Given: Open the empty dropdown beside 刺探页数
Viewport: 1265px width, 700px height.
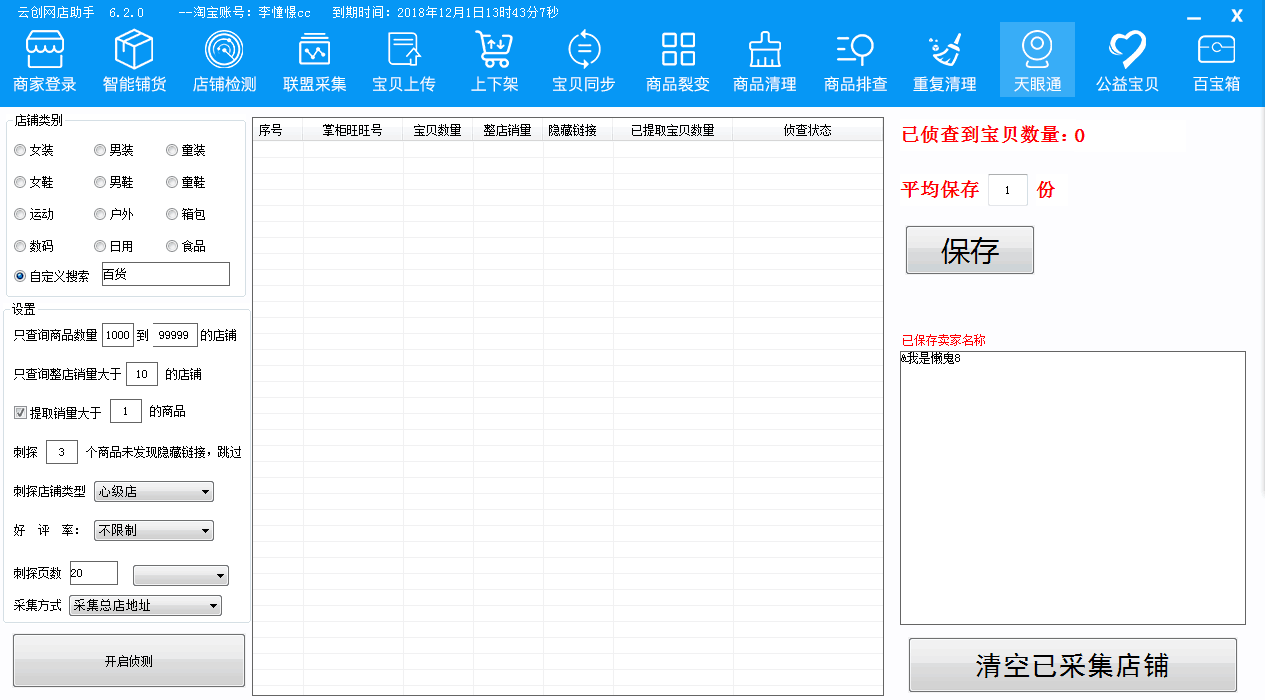Looking at the screenshot, I should tap(181, 575).
